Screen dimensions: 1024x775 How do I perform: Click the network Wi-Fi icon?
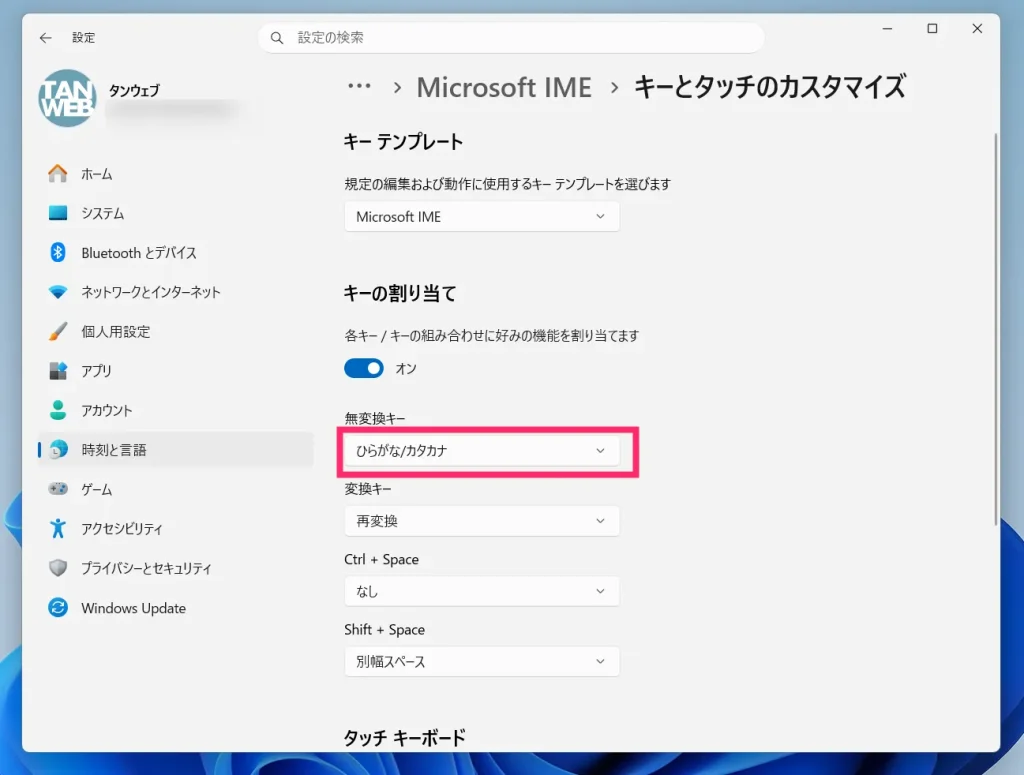[x=57, y=292]
